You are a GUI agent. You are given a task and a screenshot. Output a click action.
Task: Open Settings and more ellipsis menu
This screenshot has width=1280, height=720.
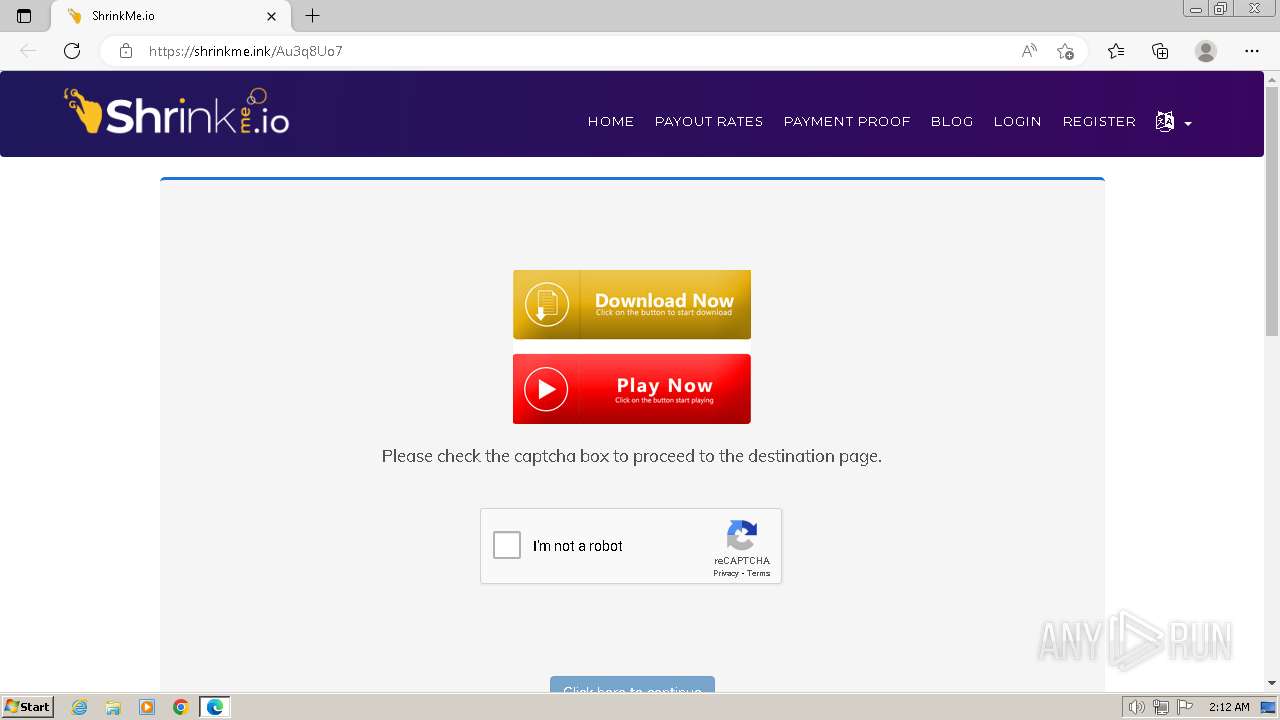point(1252,51)
